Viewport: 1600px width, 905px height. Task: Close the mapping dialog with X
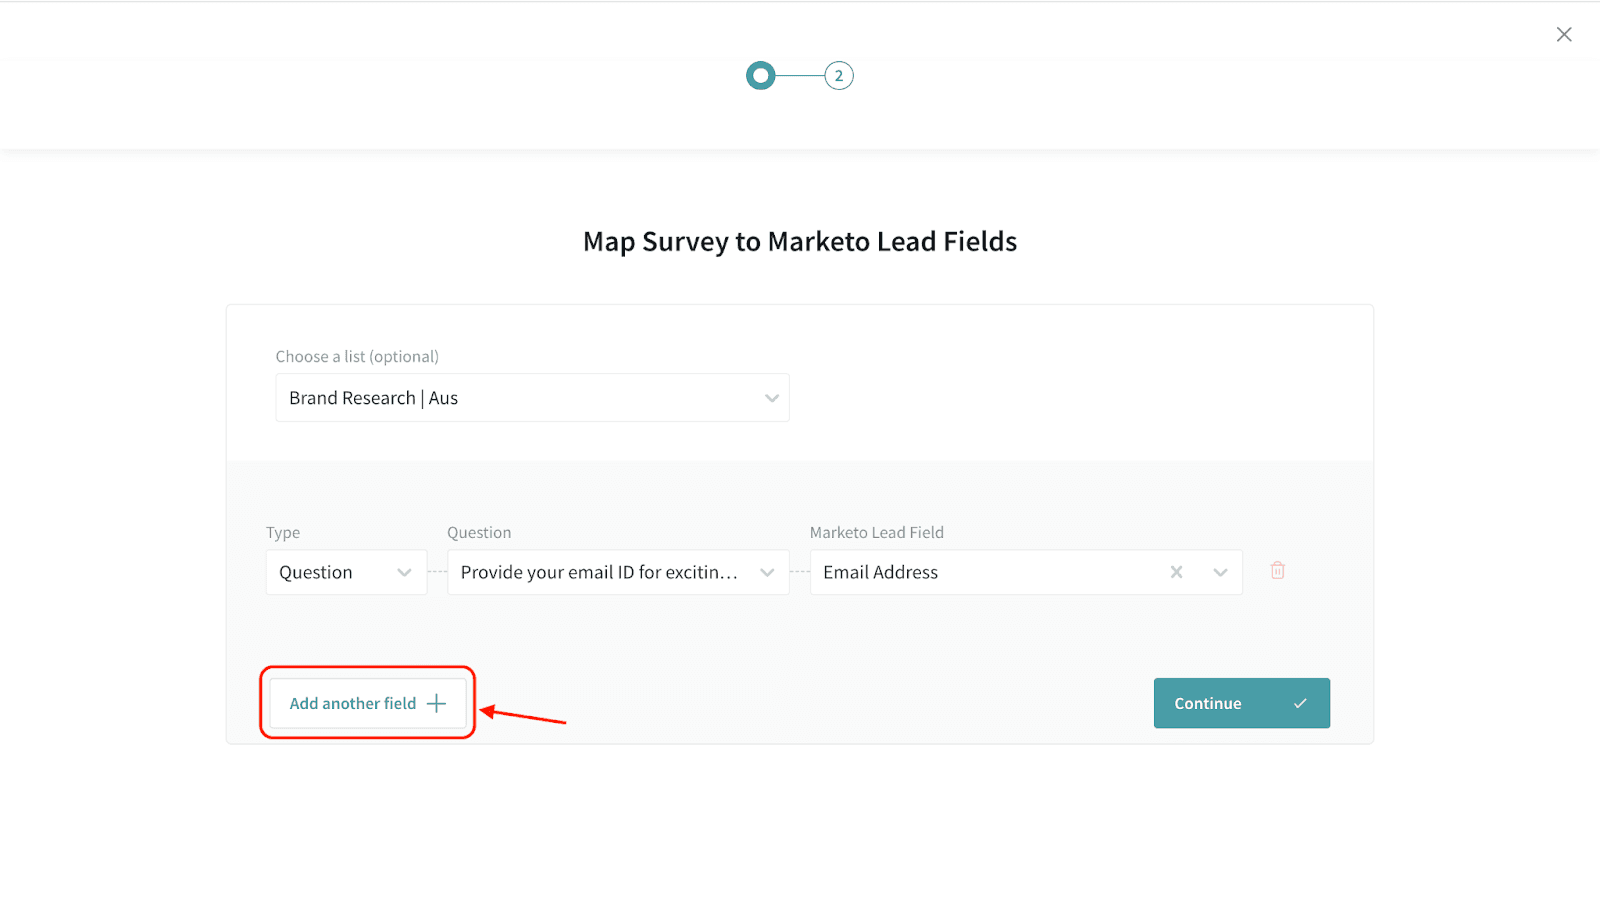click(x=1564, y=35)
